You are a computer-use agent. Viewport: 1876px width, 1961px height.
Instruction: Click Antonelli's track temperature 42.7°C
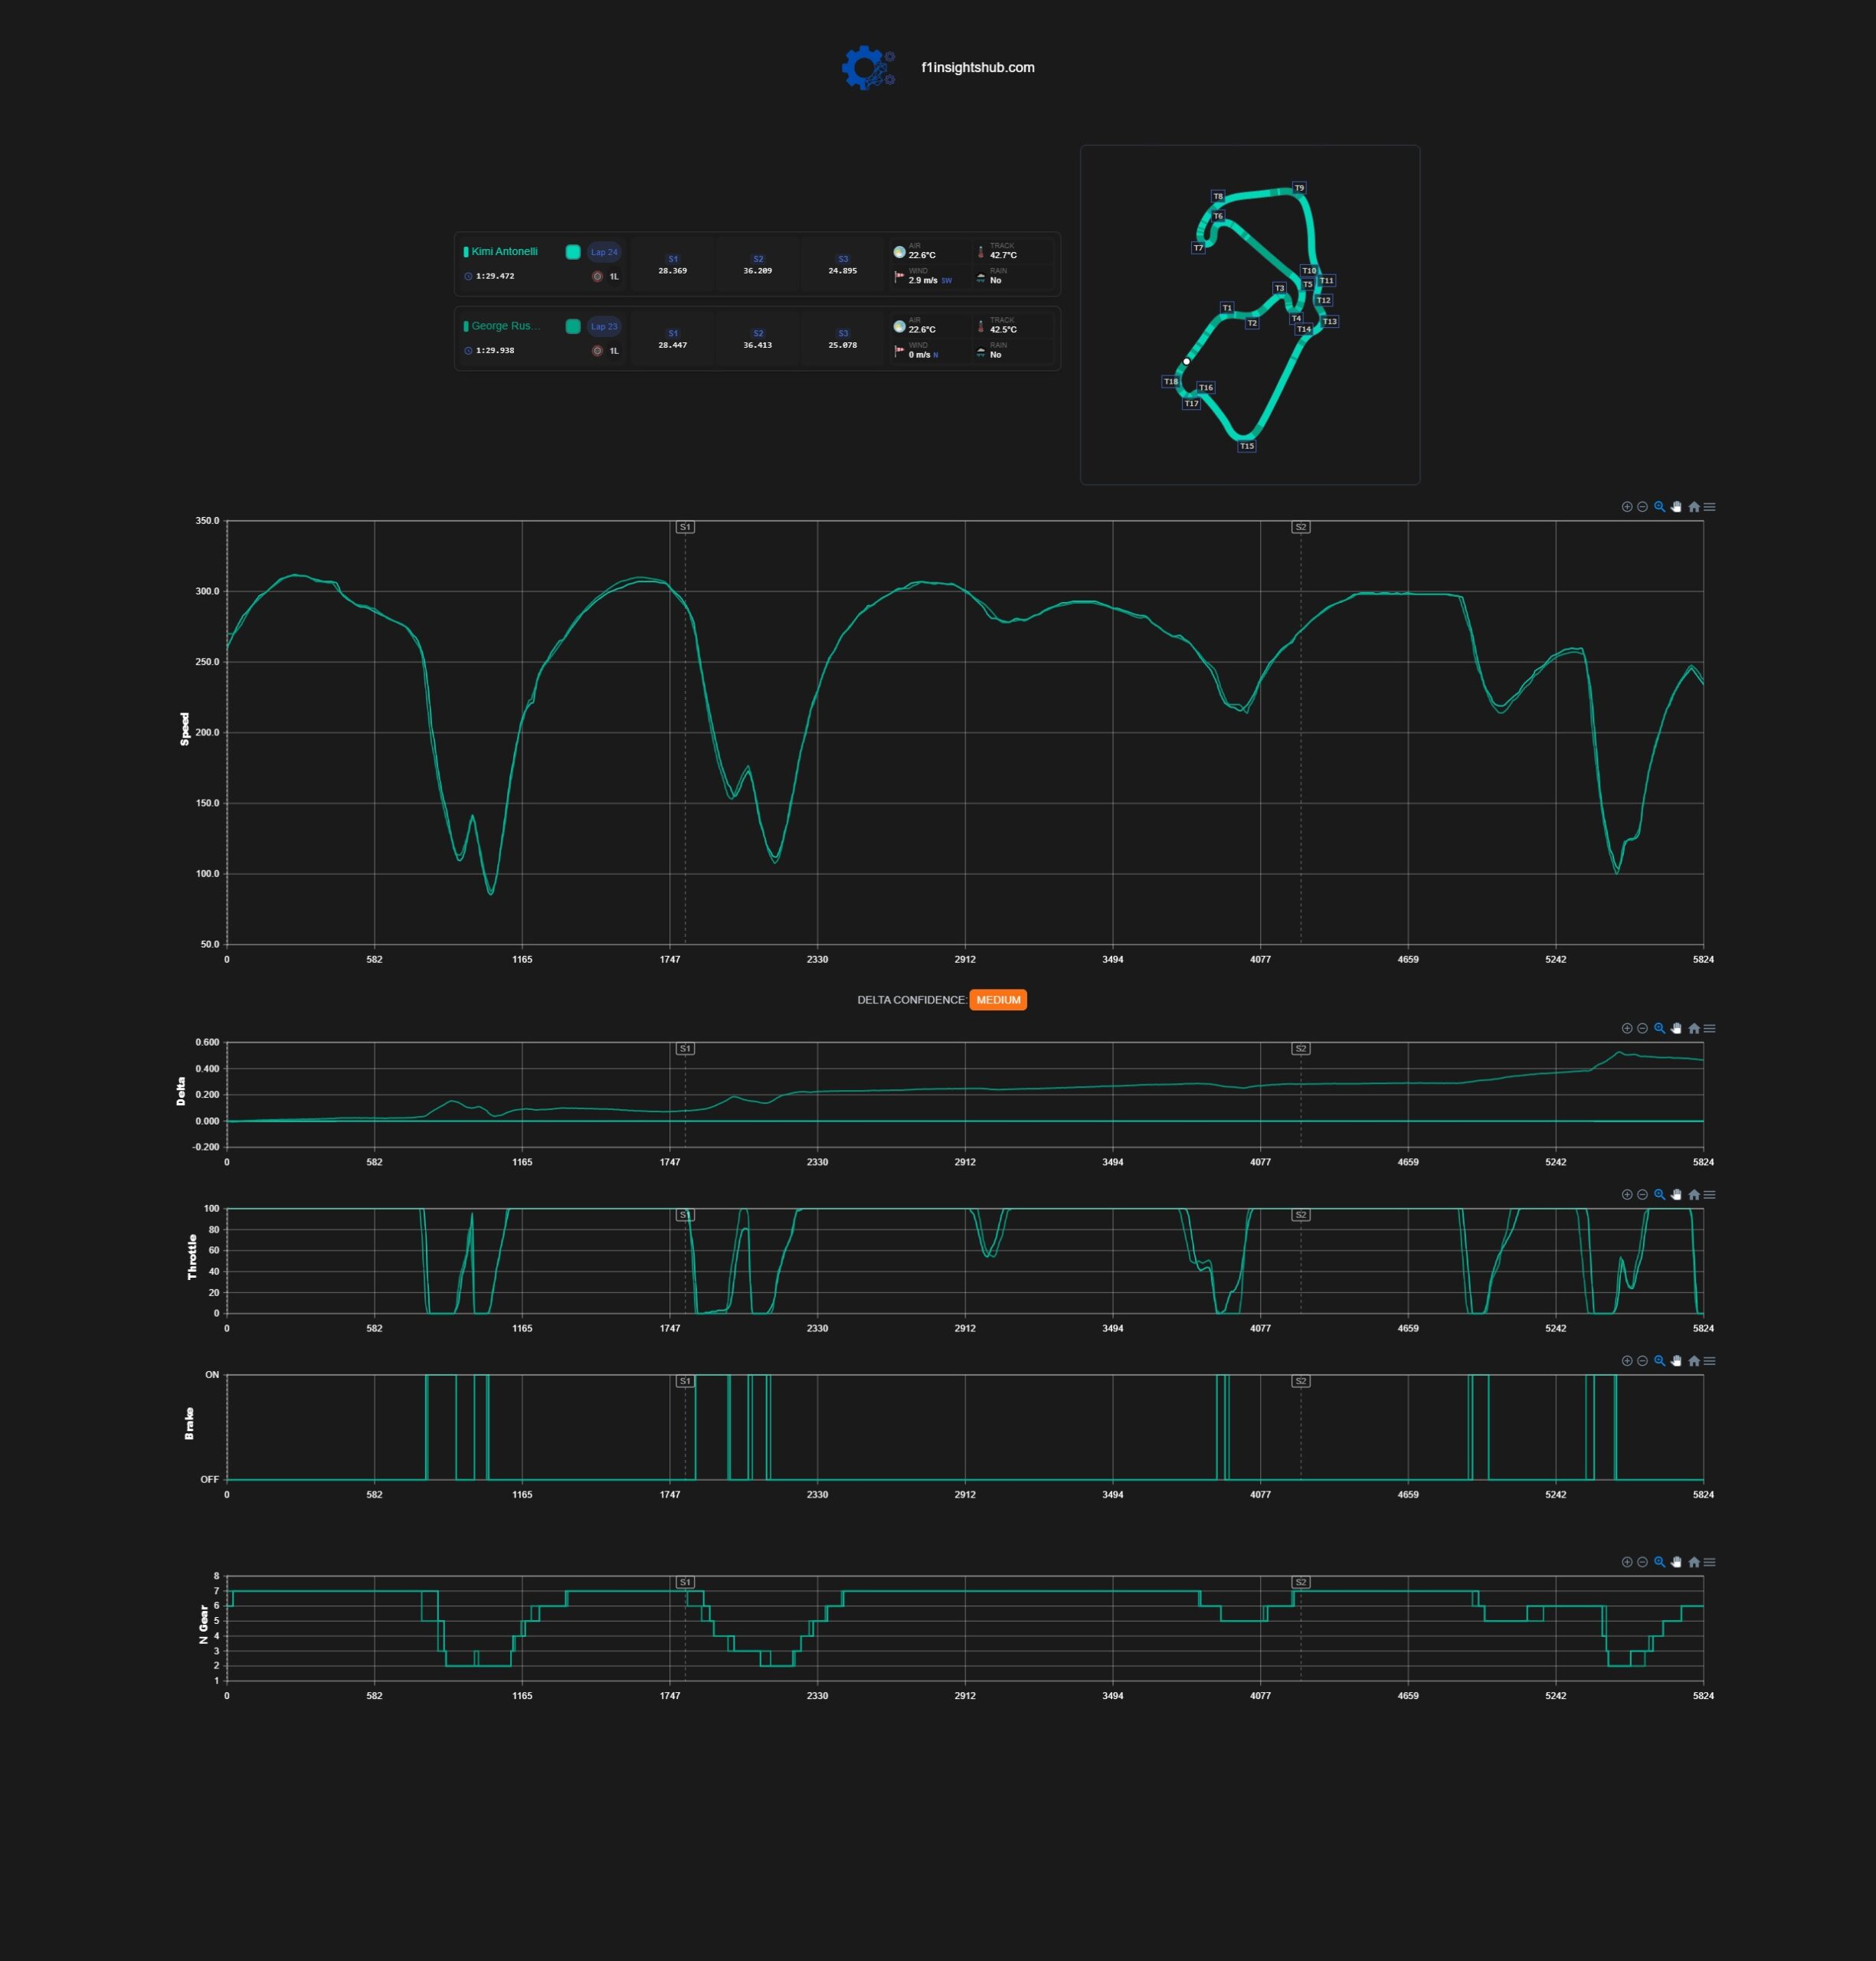coord(1003,255)
